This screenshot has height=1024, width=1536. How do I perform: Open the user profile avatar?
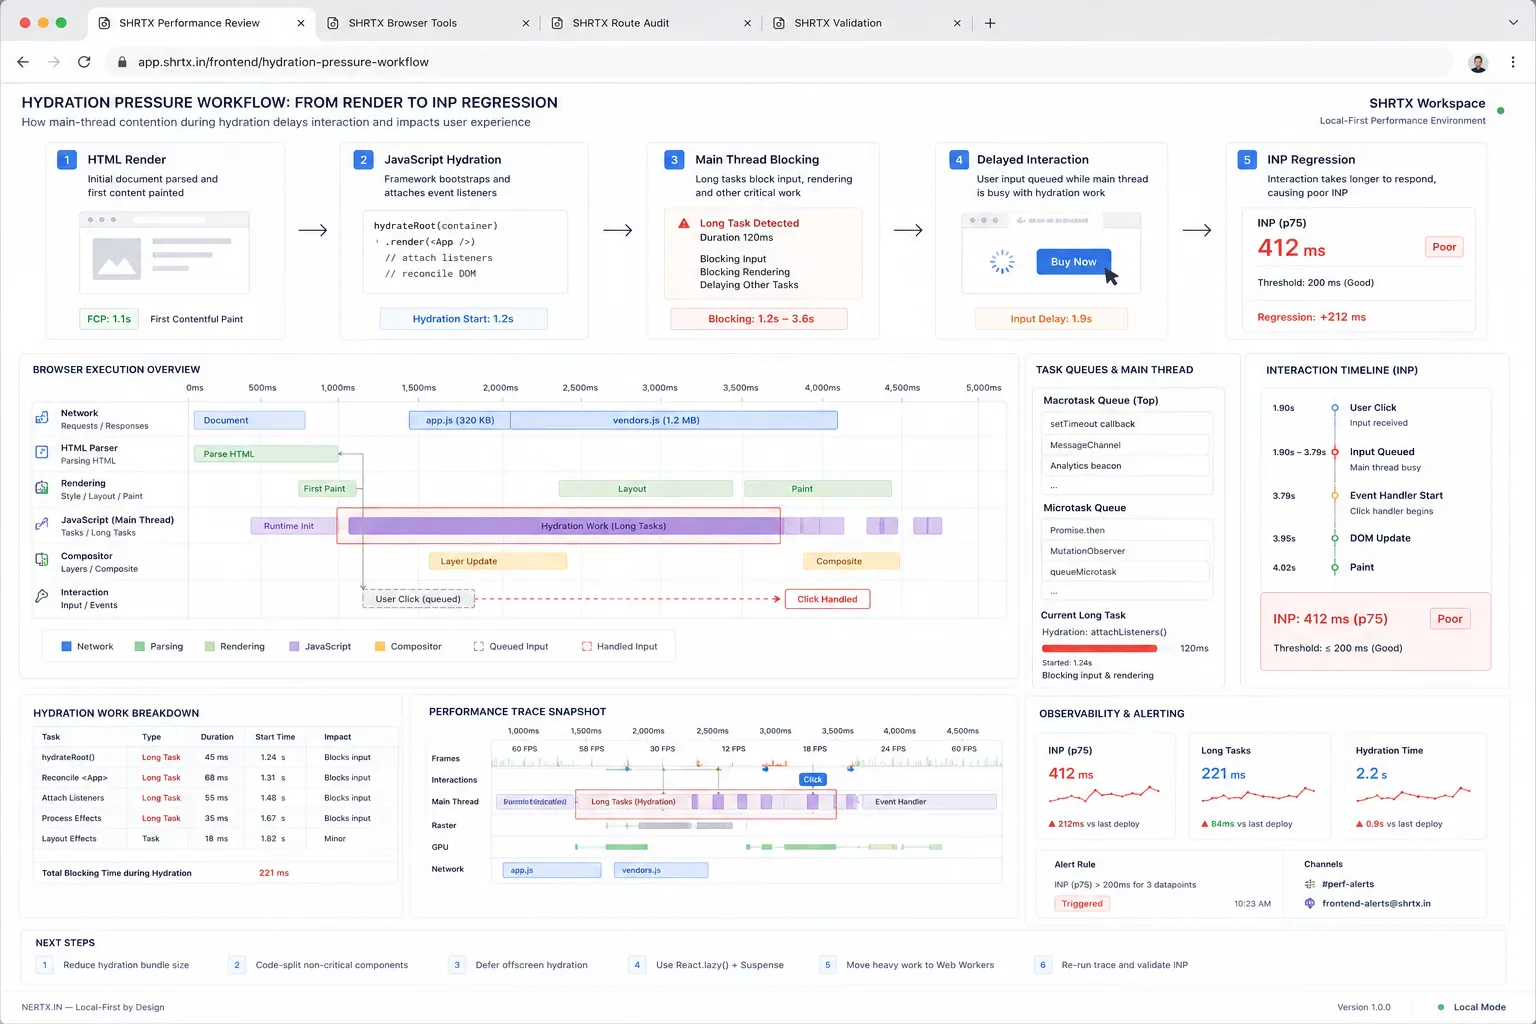(1478, 63)
